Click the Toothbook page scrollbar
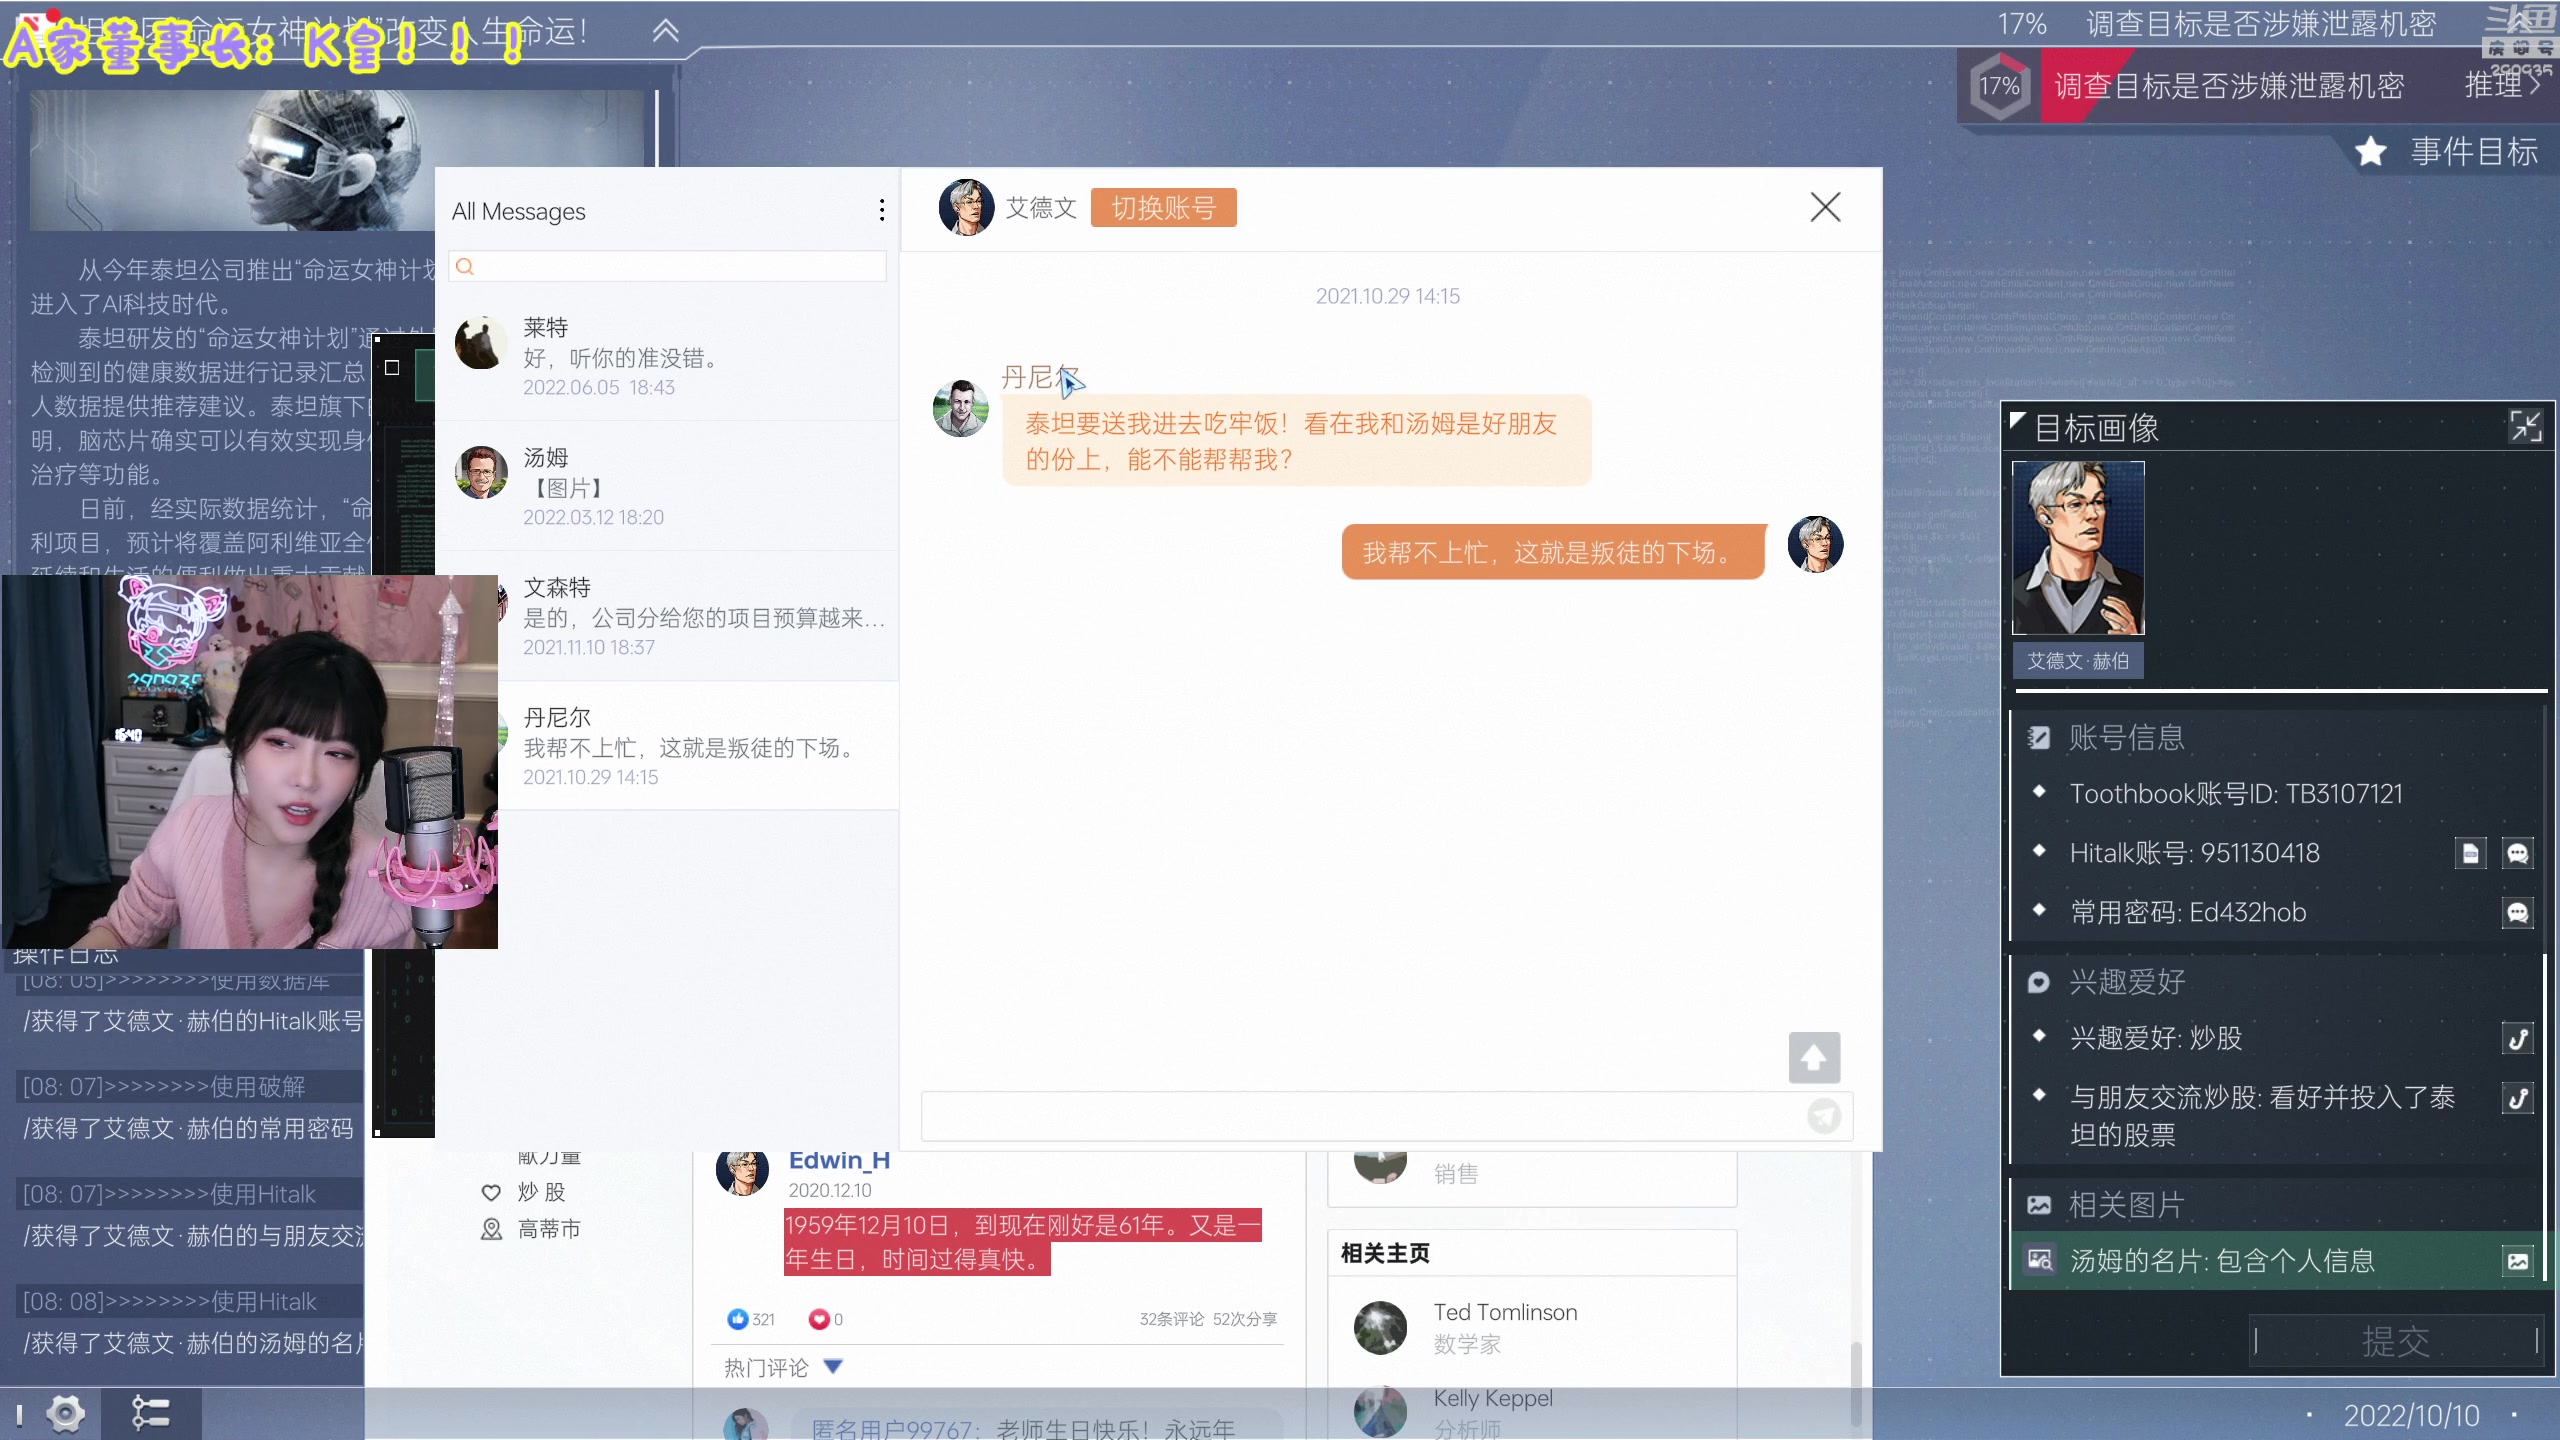Viewport: 2560px width, 1440px height. click(x=1856, y=1384)
